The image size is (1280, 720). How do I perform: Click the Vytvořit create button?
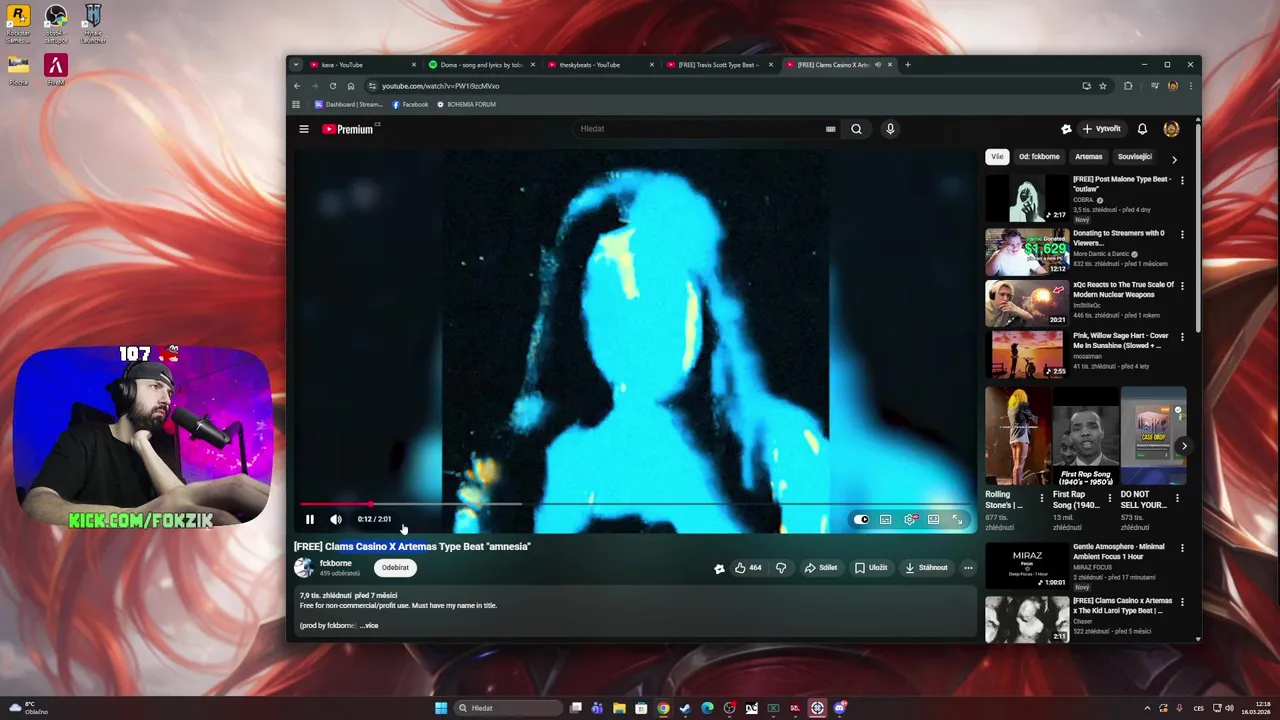(x=1103, y=129)
